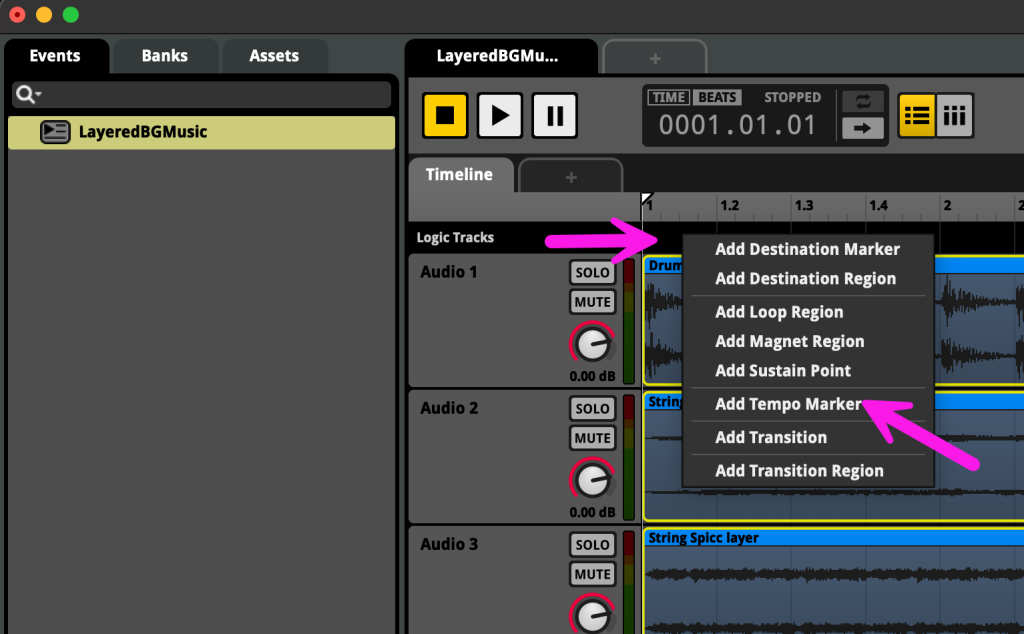
Task: Add a new sheet tab next to Timeline
Action: point(571,177)
